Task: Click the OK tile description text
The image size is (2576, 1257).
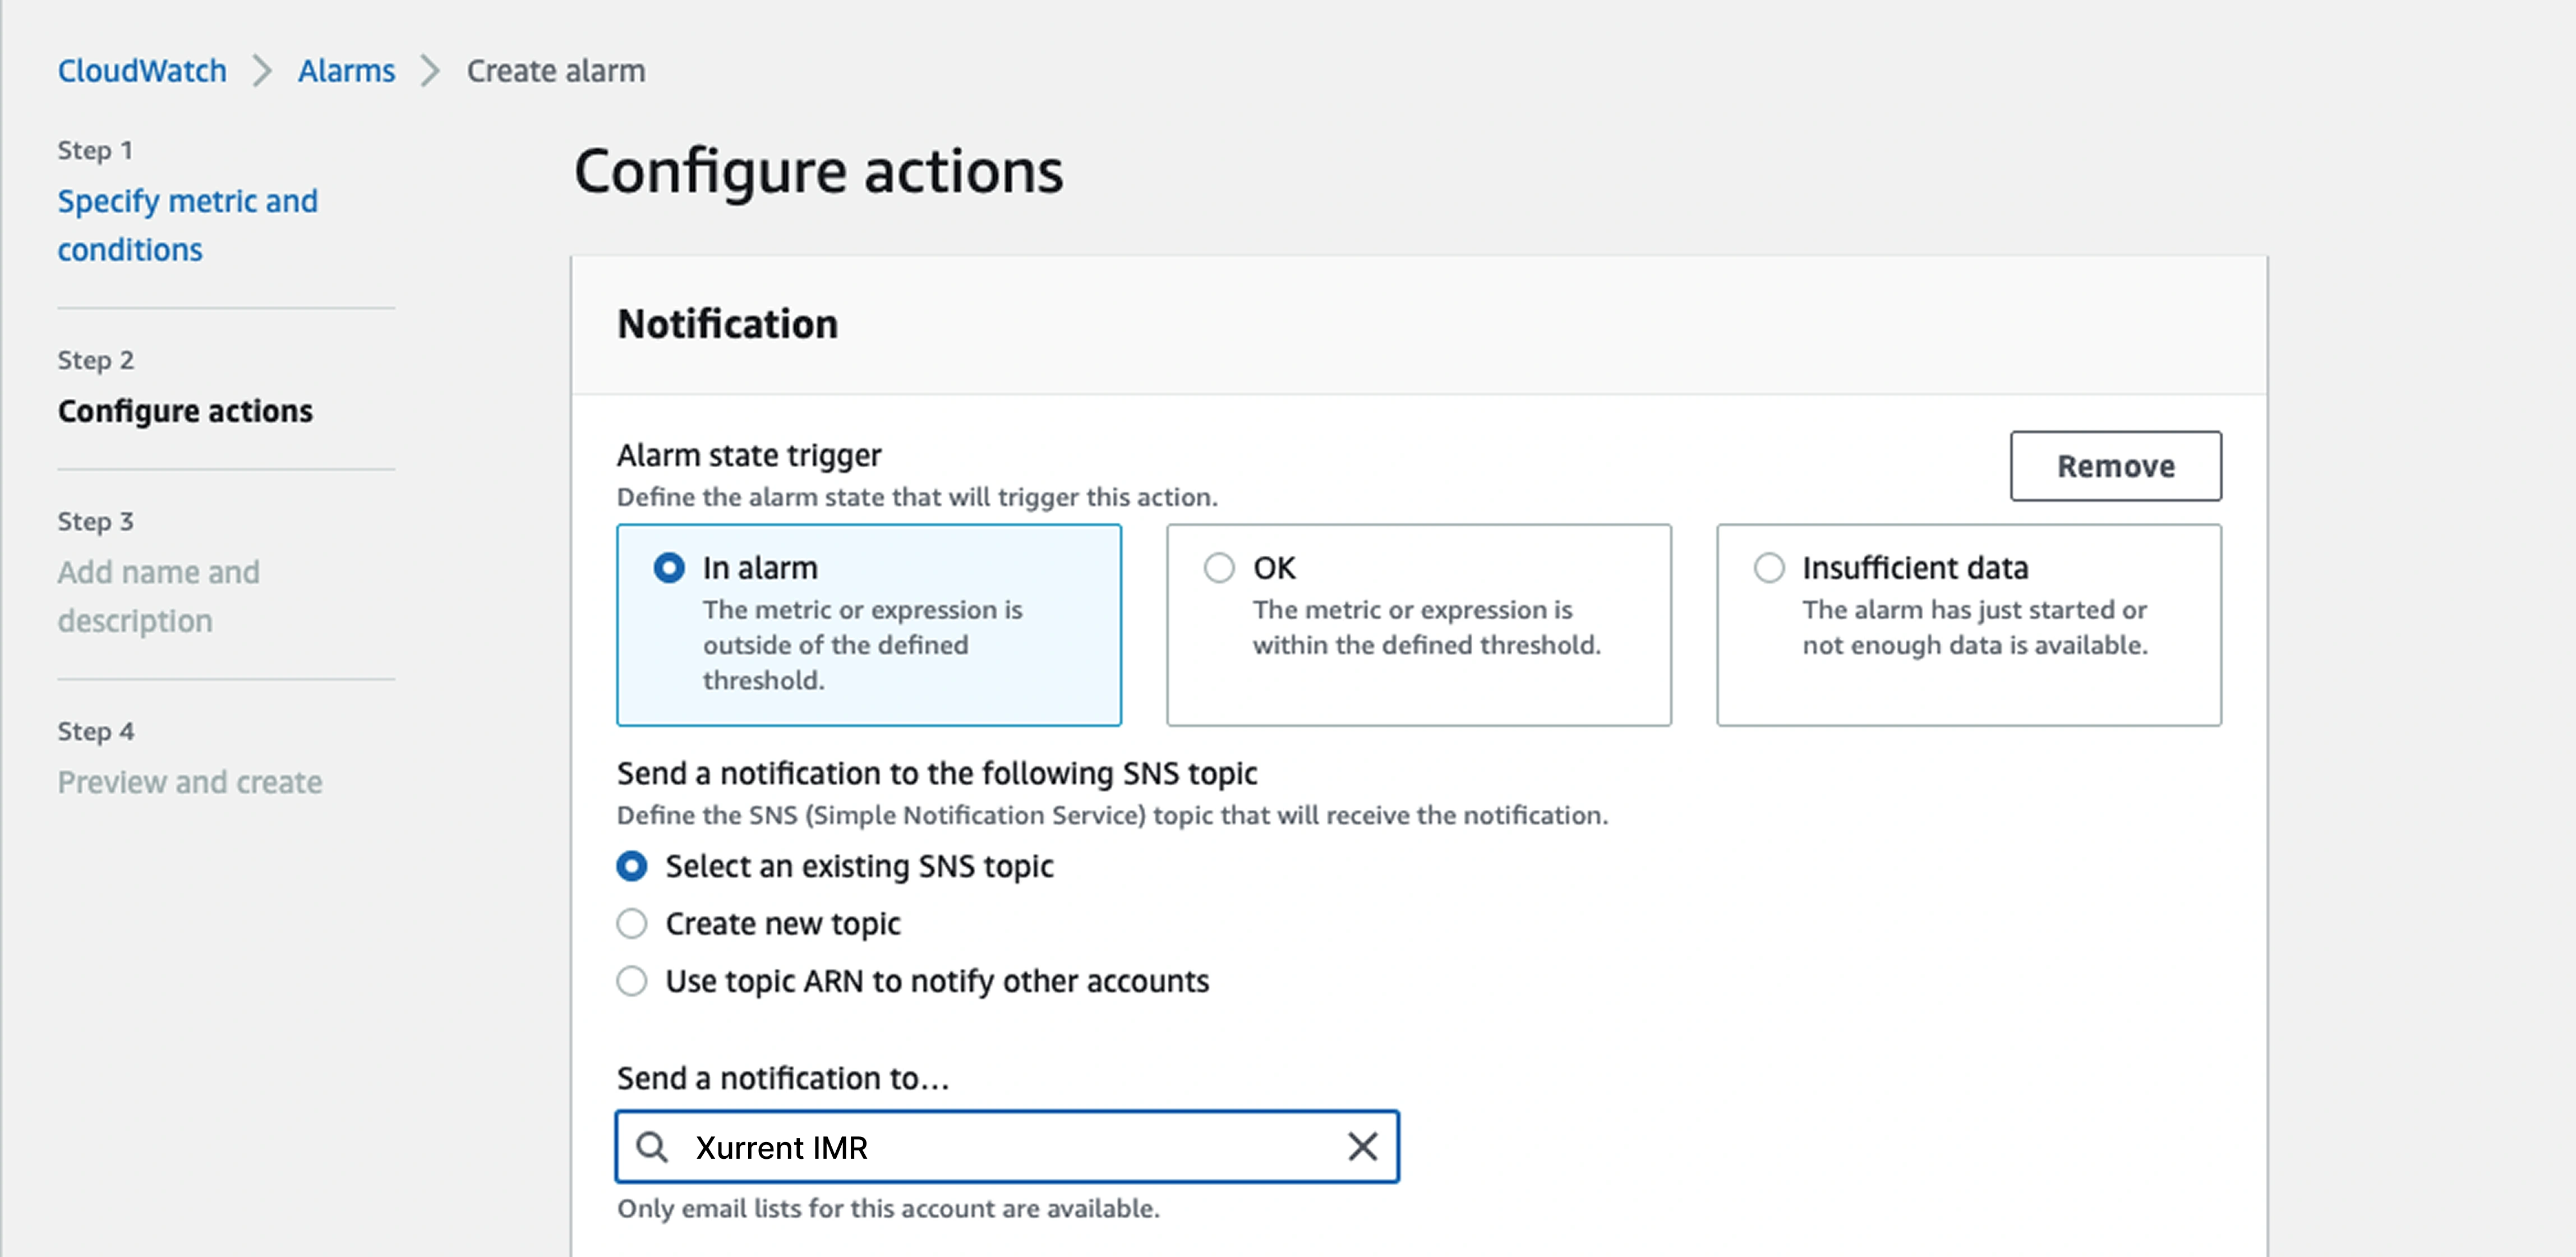Action: (1426, 627)
